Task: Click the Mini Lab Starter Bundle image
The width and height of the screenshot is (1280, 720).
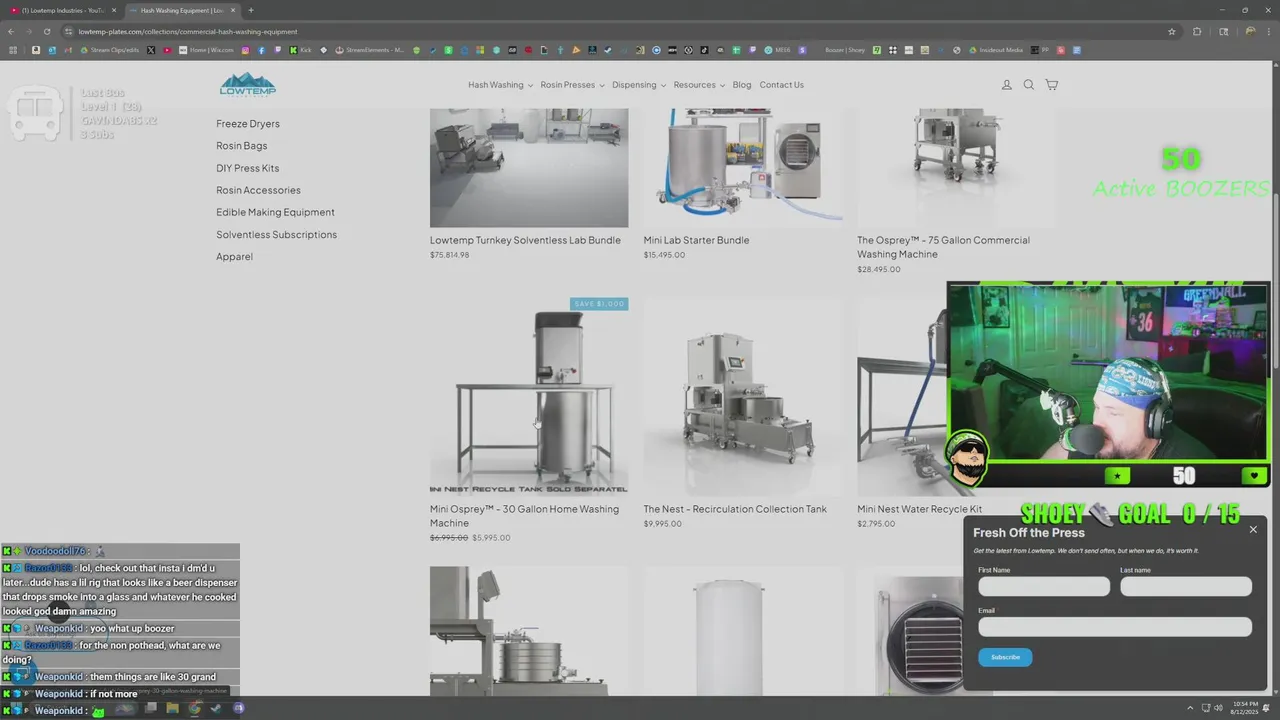Action: tap(743, 168)
